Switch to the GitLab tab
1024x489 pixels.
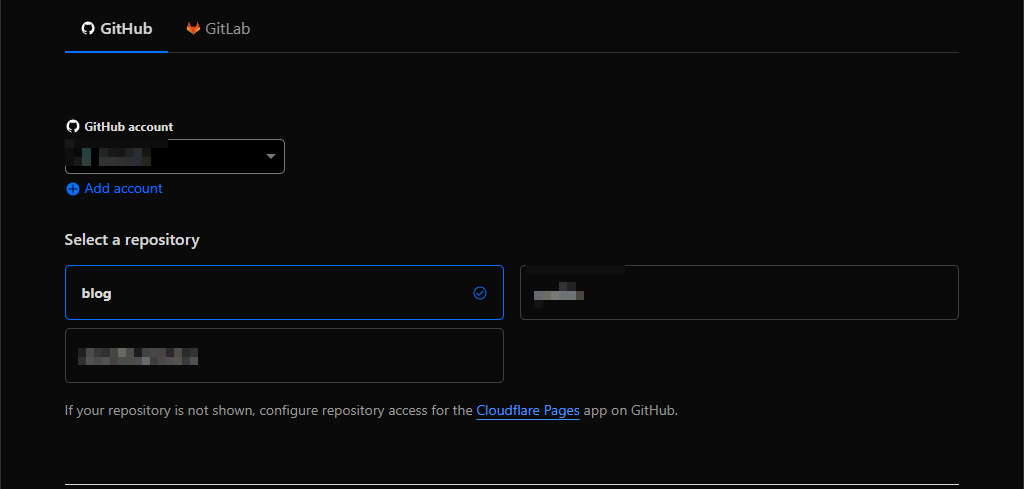pyautogui.click(x=218, y=29)
